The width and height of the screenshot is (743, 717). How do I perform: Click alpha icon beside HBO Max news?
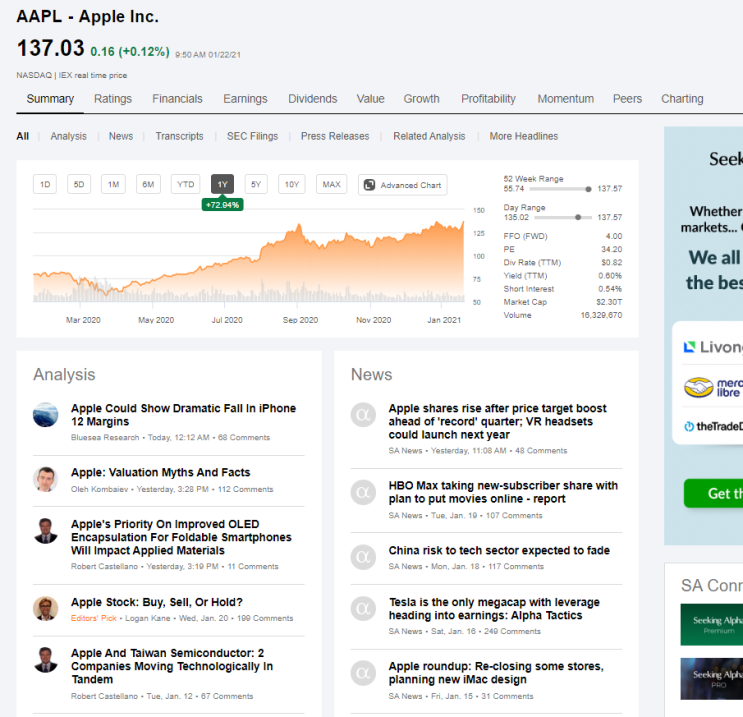pyautogui.click(x=363, y=492)
